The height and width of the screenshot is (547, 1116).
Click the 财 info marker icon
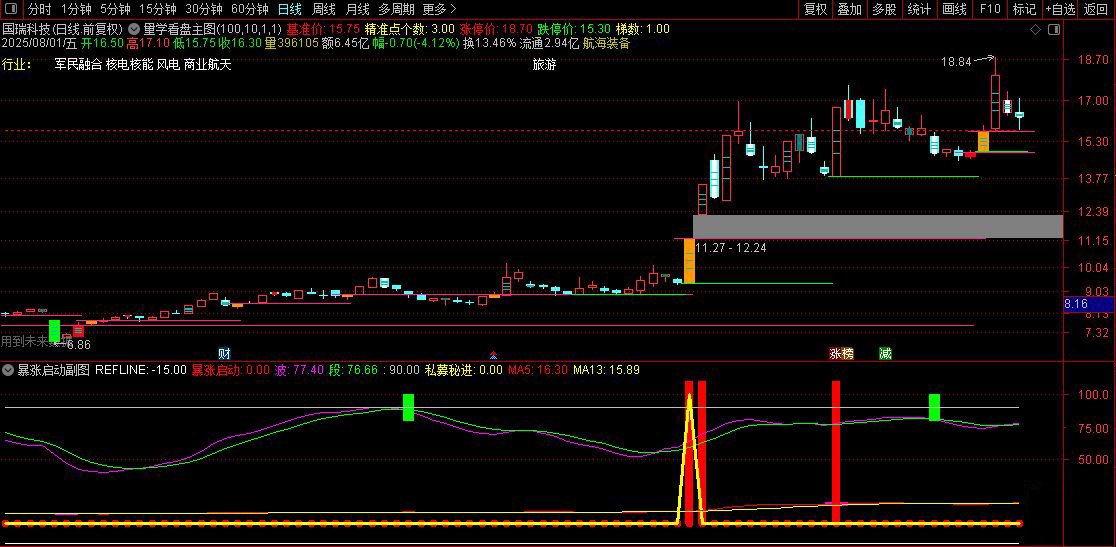tap(224, 354)
